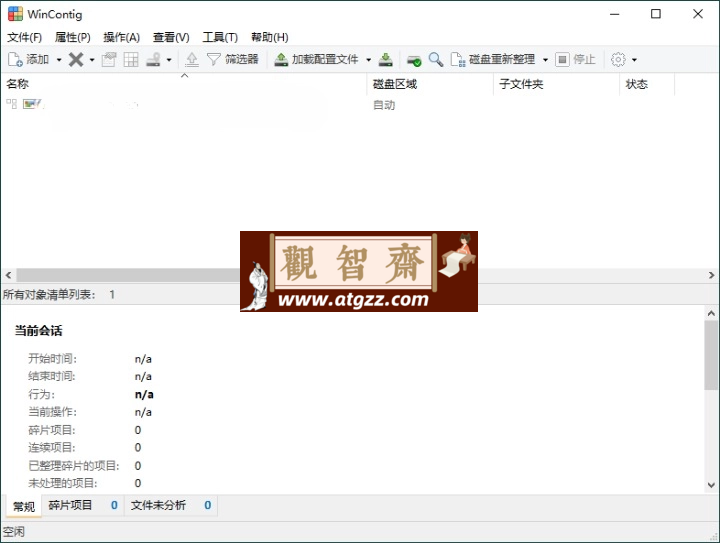This screenshot has height=543, width=720.
Task: Click the 自动 disk zone cell
Action: 384,105
